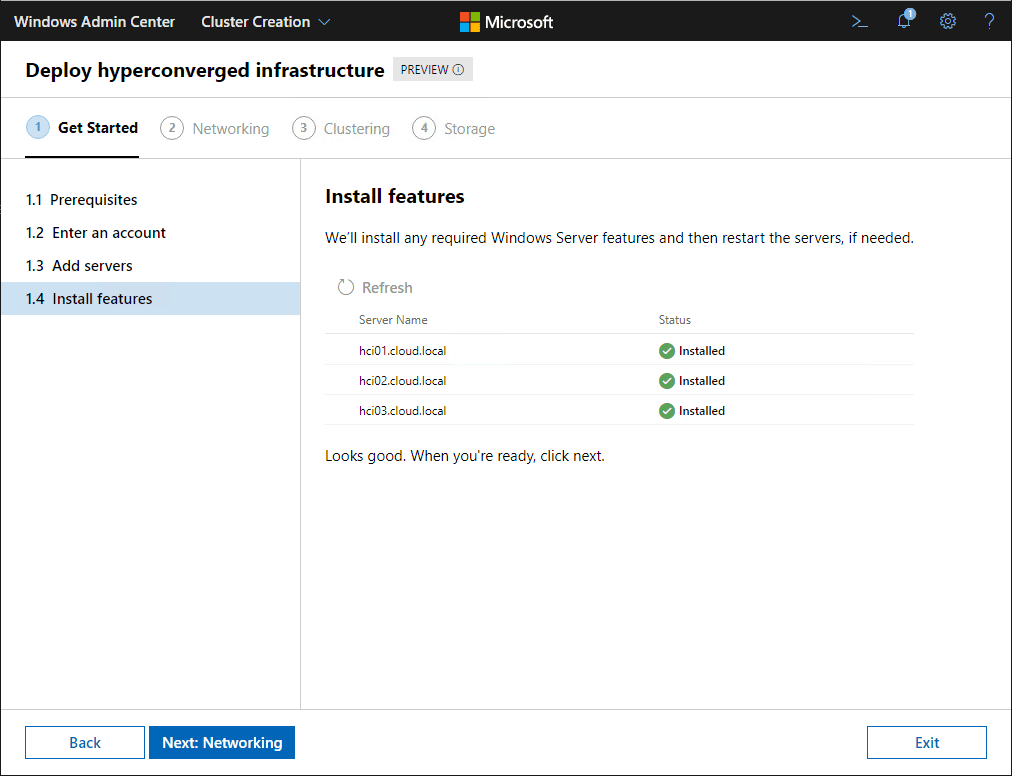Select the hci02.cloud.local server row
The image size is (1012, 776).
point(402,381)
